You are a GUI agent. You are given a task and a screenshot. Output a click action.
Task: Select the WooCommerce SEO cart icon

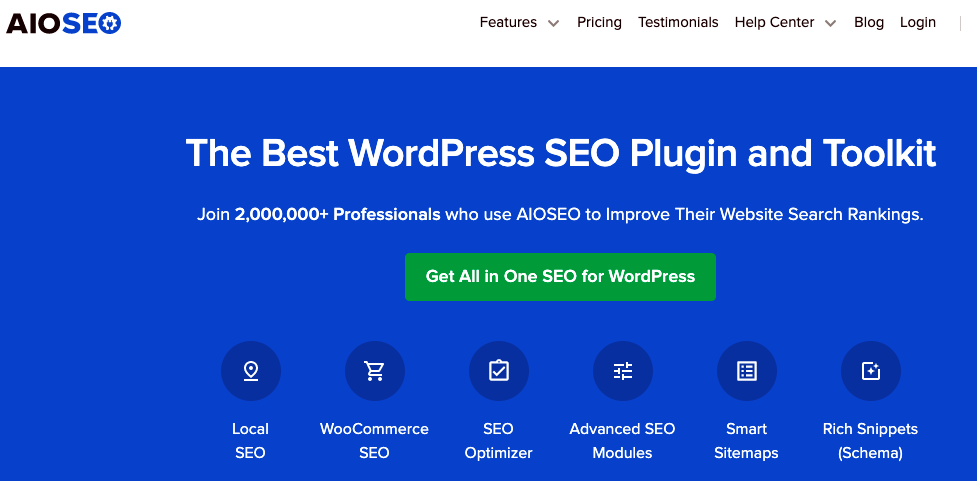pos(374,371)
